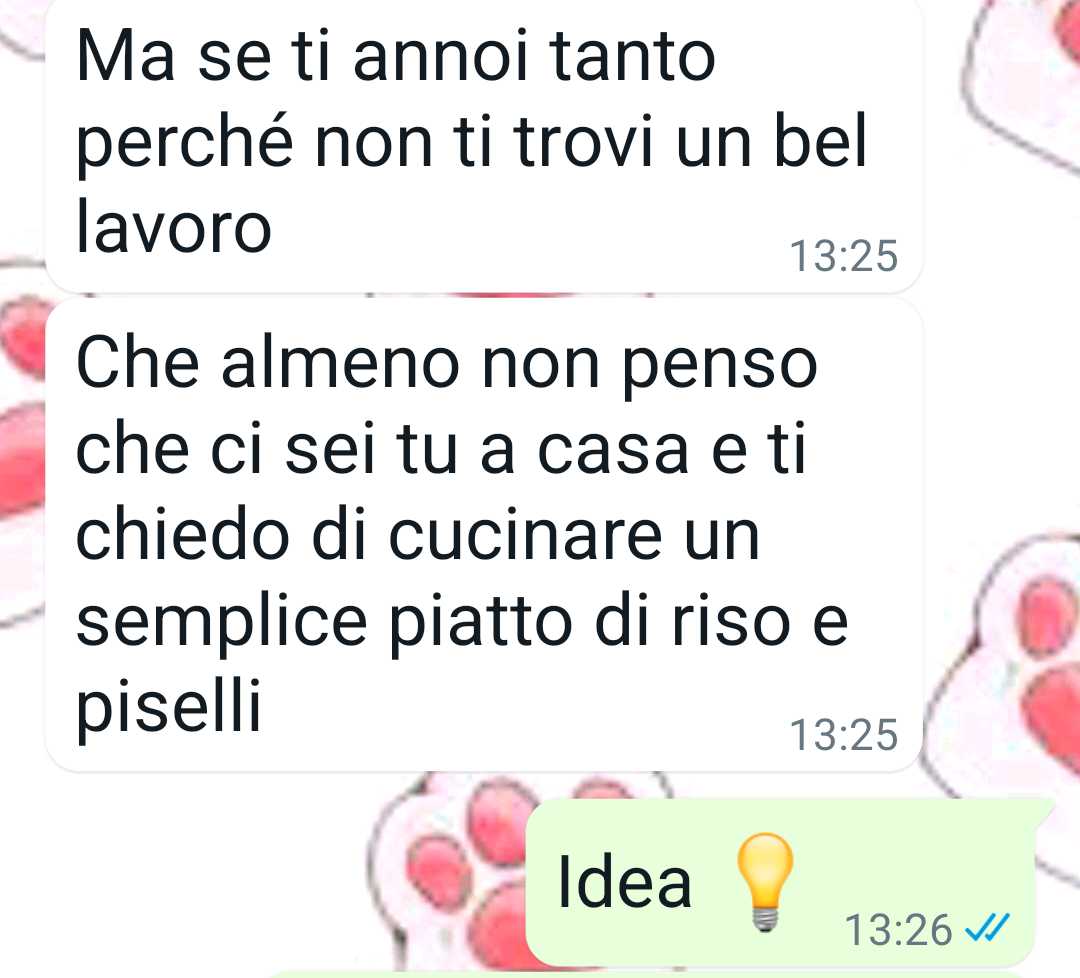The width and height of the screenshot is (1080, 978).
Task: Tap the word "riso" in second message
Action: tap(731, 621)
